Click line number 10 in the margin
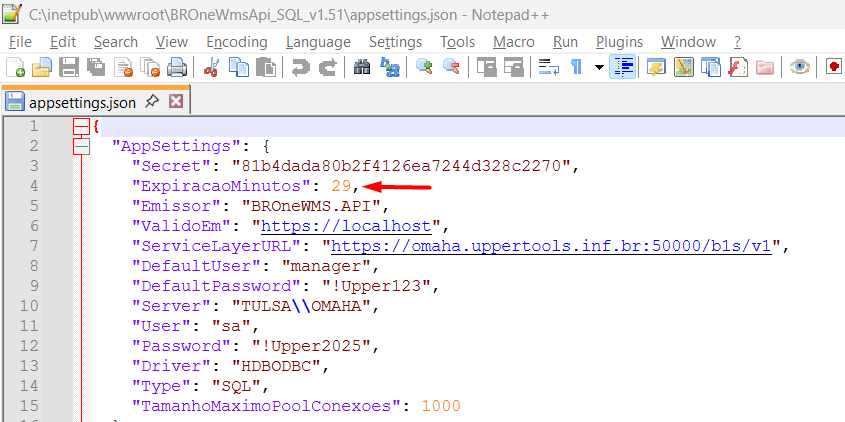 pyautogui.click(x=30, y=306)
